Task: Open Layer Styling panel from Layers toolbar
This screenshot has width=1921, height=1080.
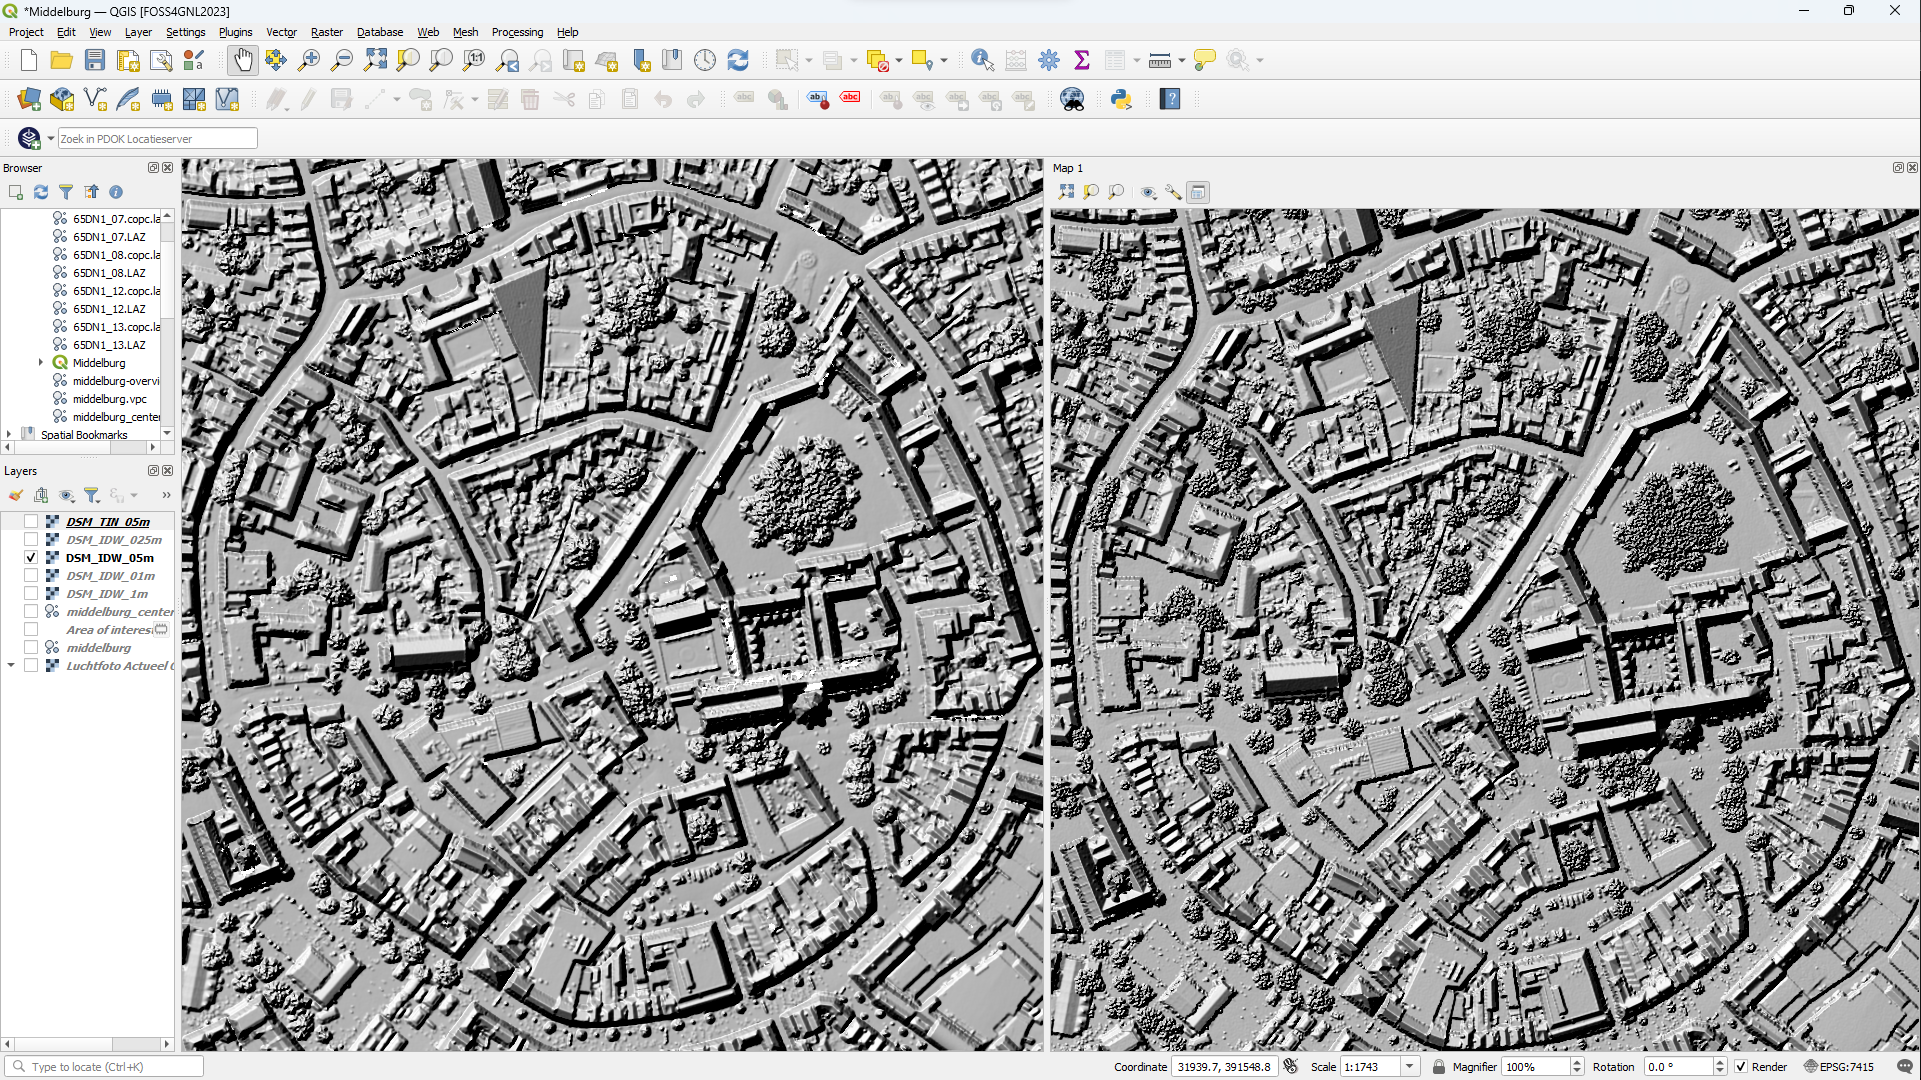Action: point(16,495)
